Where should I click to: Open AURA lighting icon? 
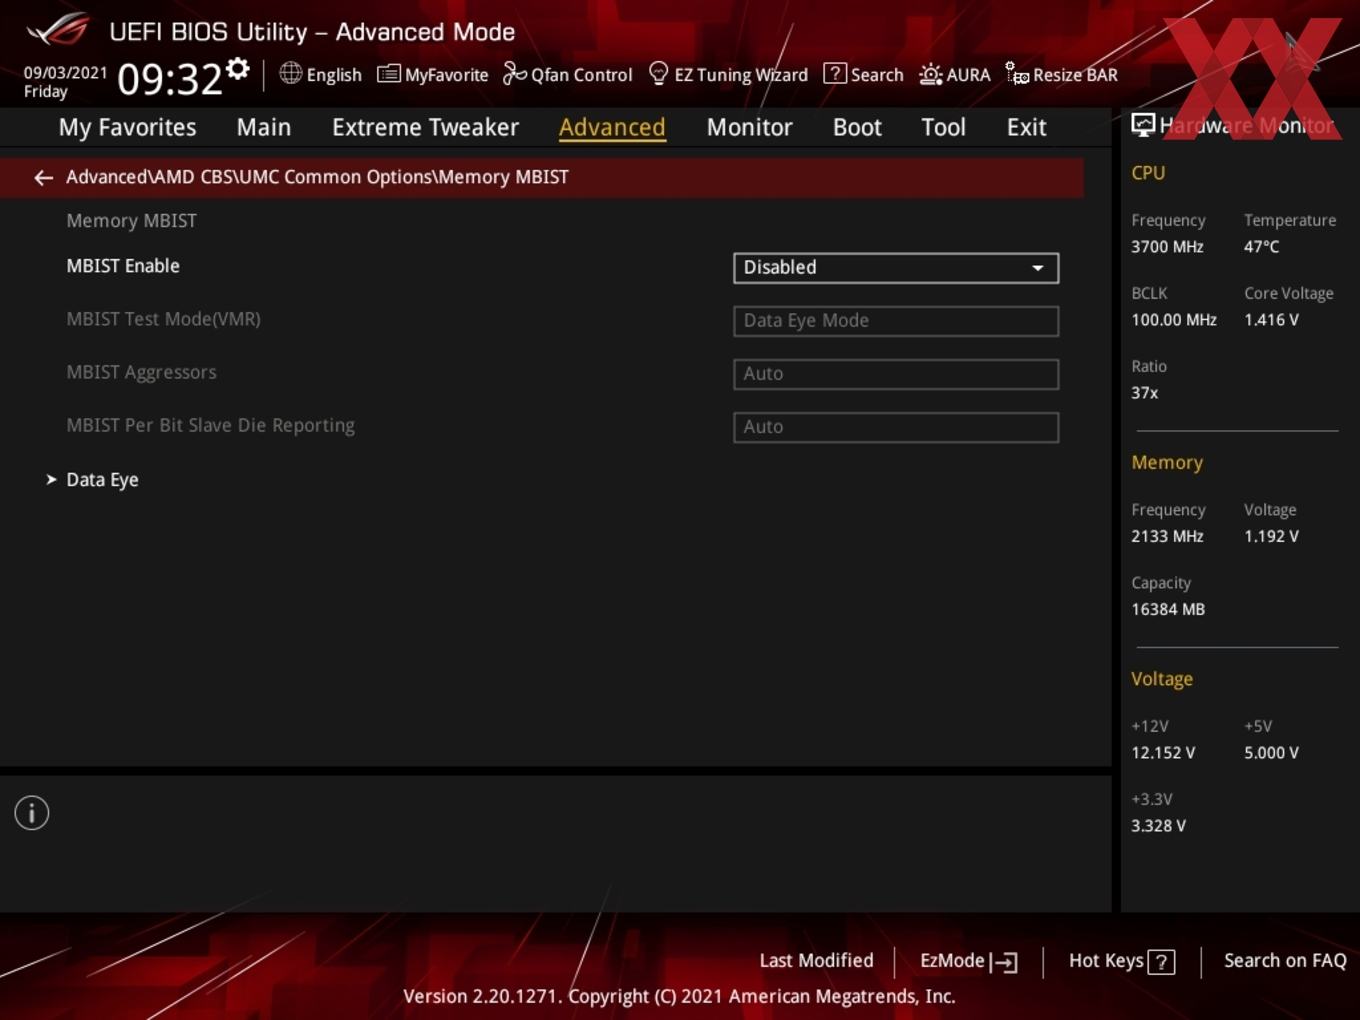click(930, 74)
